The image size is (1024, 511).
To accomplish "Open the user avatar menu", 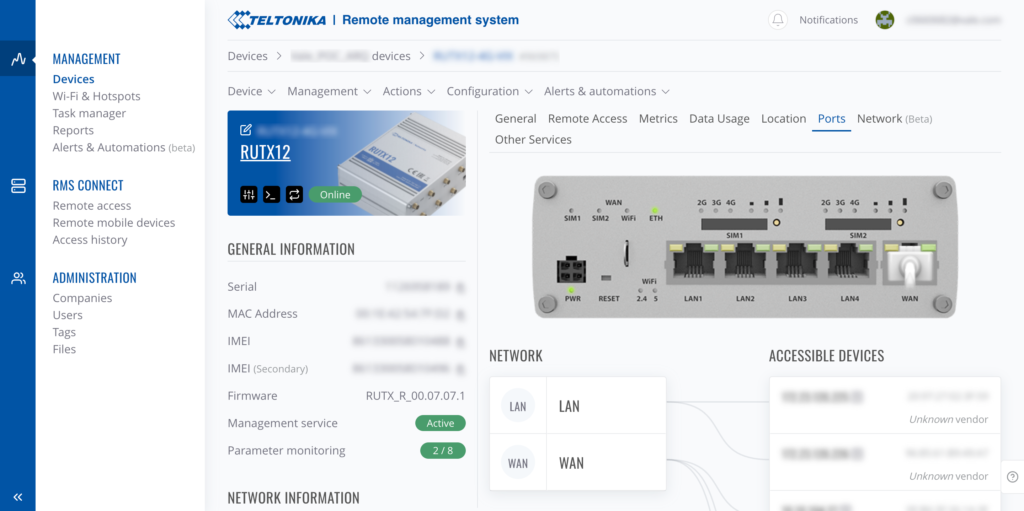I will tap(884, 20).
